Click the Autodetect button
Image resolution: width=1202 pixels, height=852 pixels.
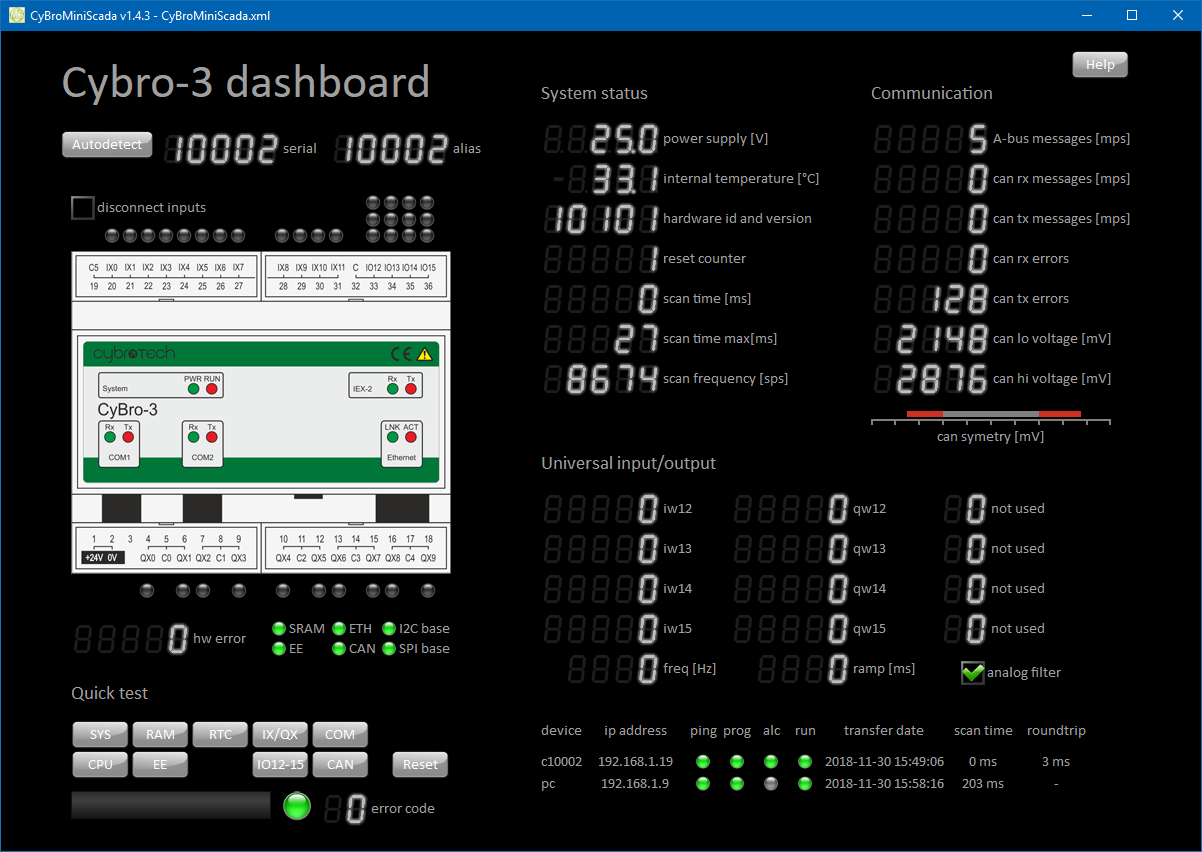[x=108, y=144]
